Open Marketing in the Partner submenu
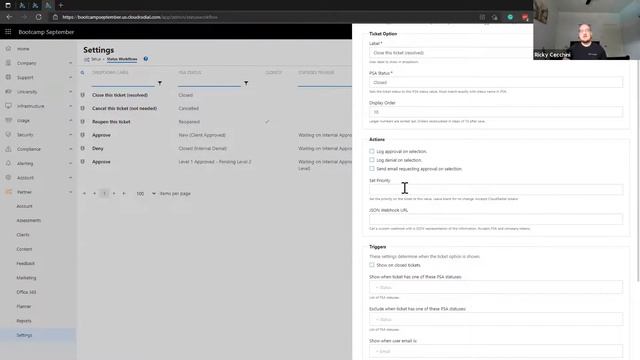This screenshot has width=640, height=360. (x=26, y=278)
